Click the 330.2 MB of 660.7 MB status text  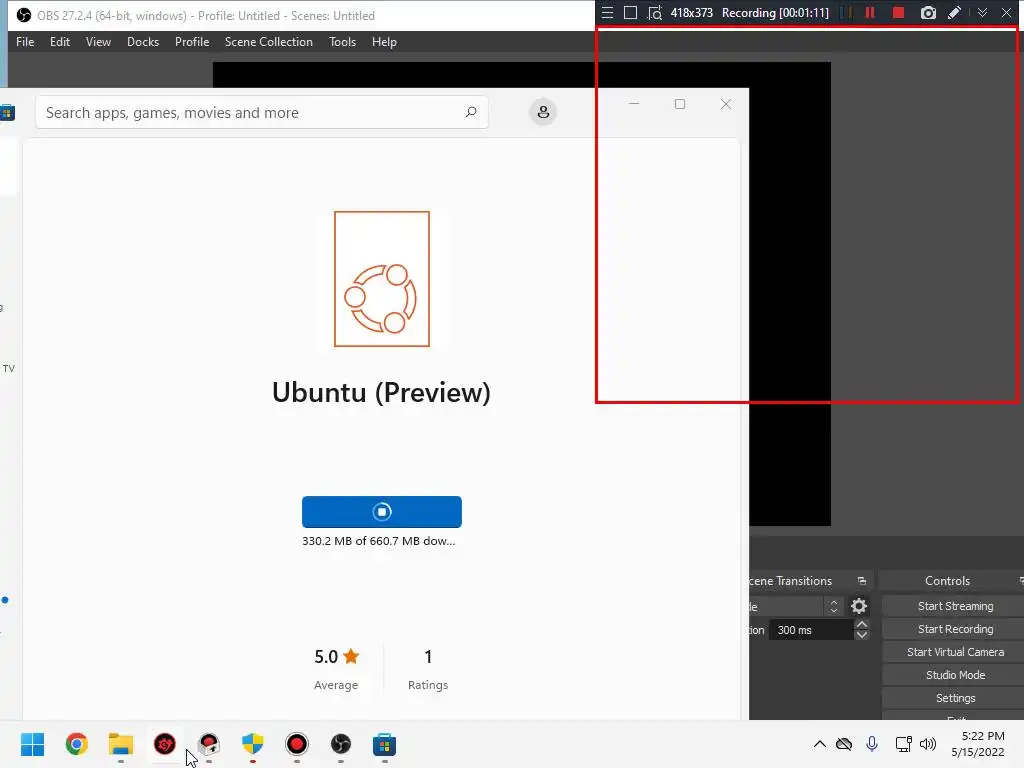[x=379, y=541]
